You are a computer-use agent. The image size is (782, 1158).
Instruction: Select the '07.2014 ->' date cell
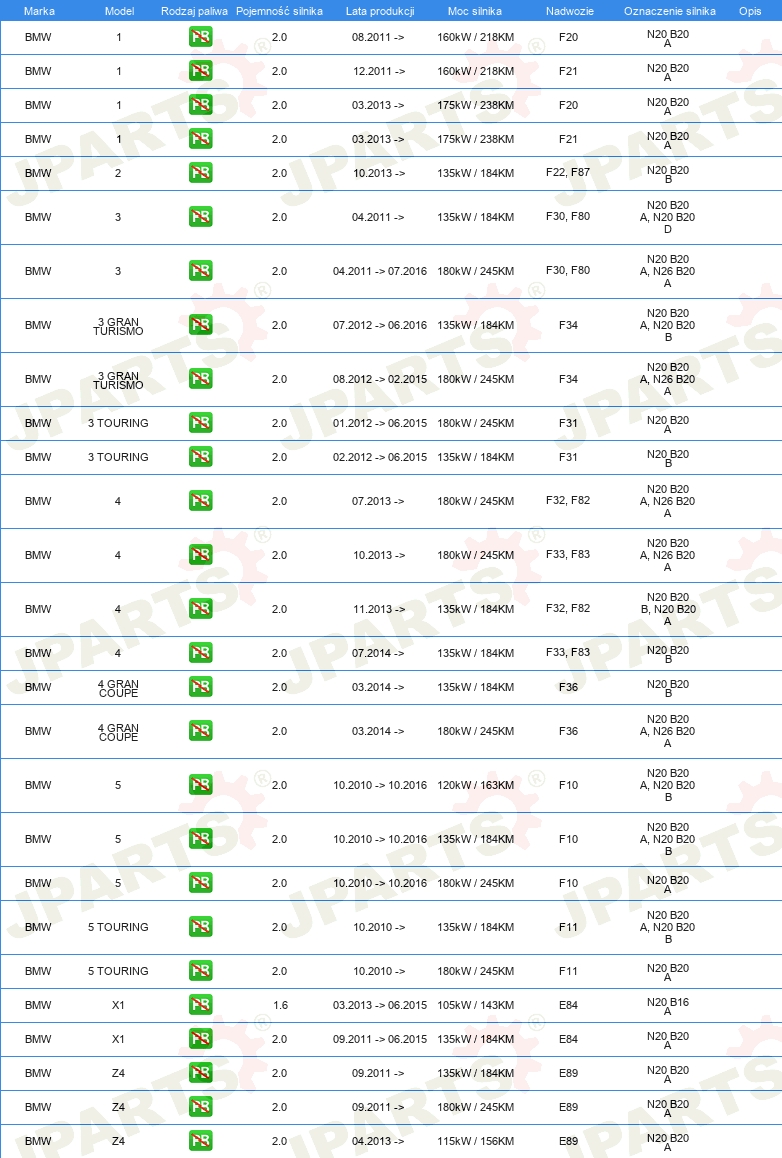378,653
